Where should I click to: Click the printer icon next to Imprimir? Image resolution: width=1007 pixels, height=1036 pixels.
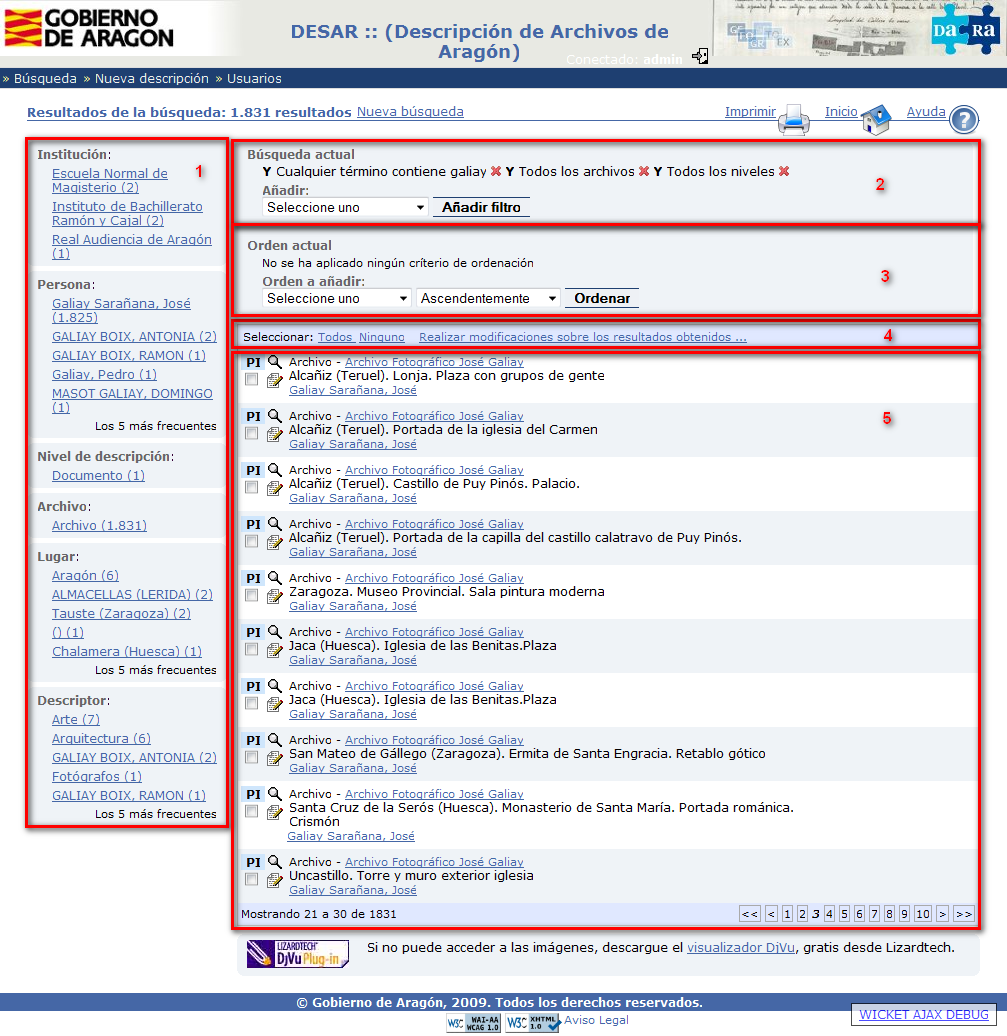point(794,120)
